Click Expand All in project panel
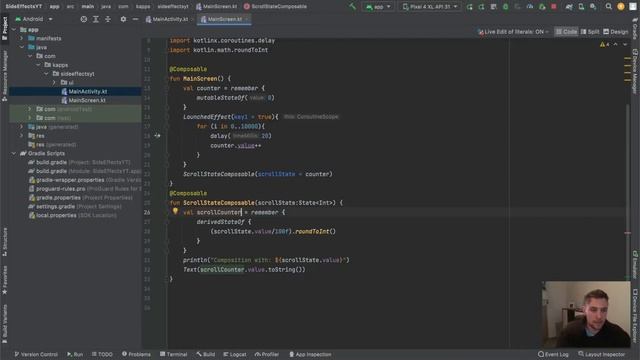Image resolution: width=640 pixels, height=360 pixels. tap(96, 19)
